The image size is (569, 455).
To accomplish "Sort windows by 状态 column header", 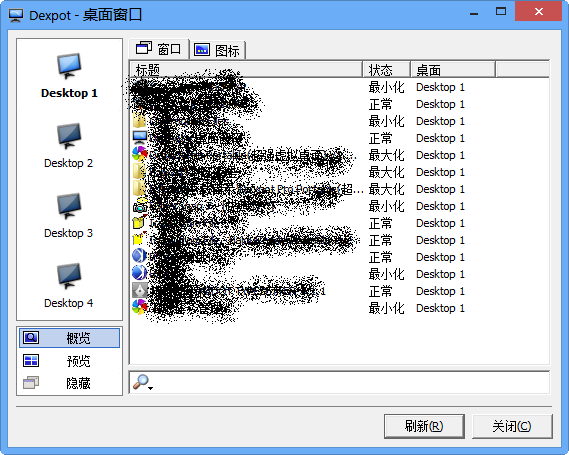I will [387, 69].
